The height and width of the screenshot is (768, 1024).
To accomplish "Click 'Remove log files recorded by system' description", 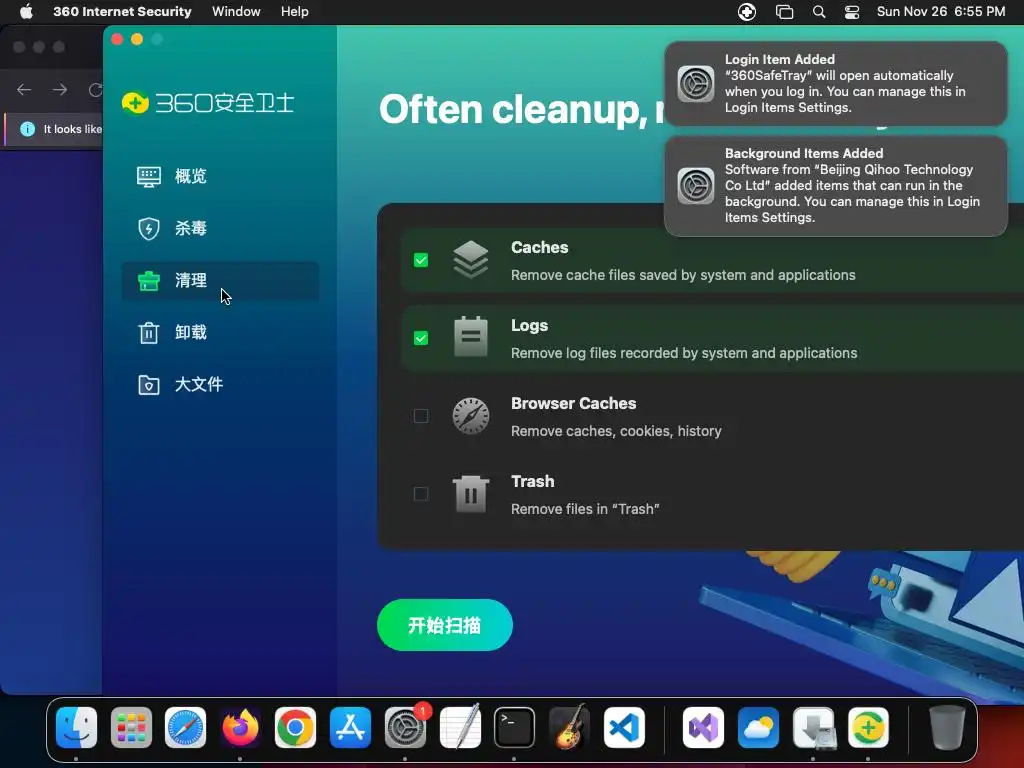I will (684, 353).
